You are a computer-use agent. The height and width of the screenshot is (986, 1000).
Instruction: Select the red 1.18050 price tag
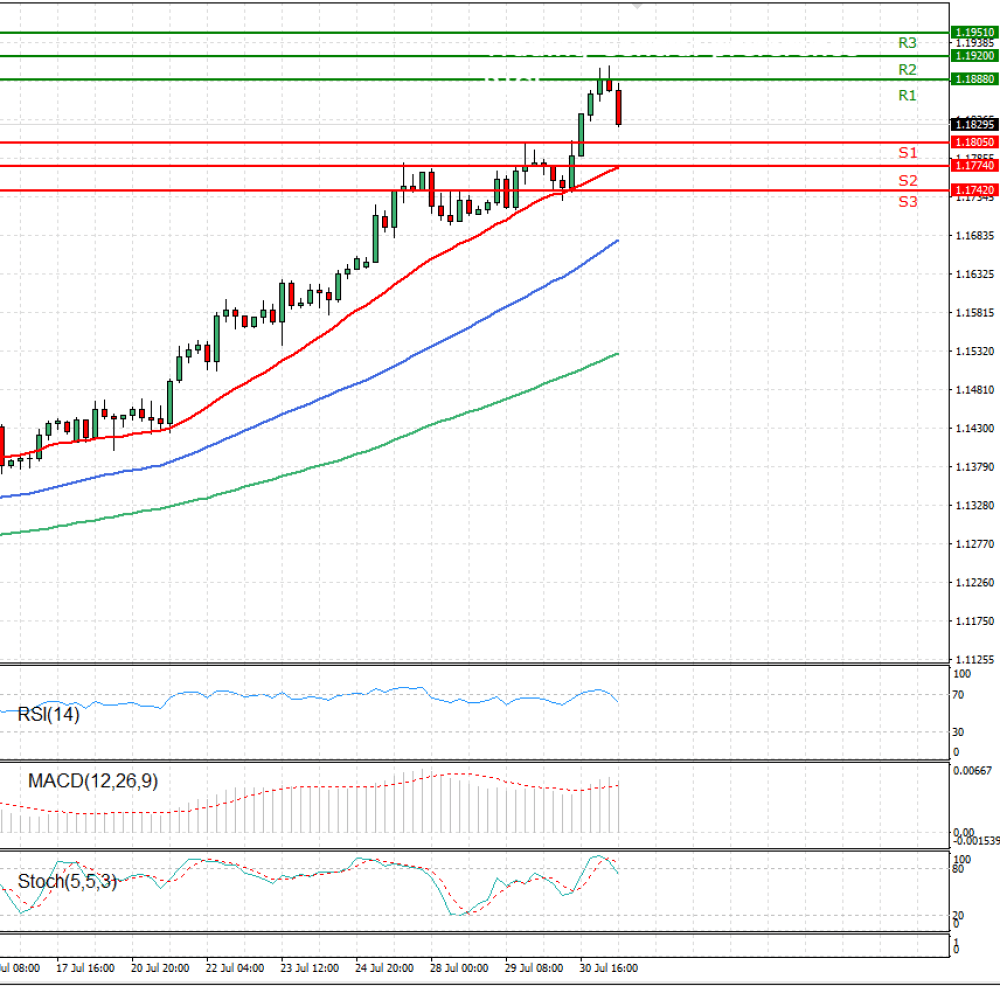[x=974, y=142]
